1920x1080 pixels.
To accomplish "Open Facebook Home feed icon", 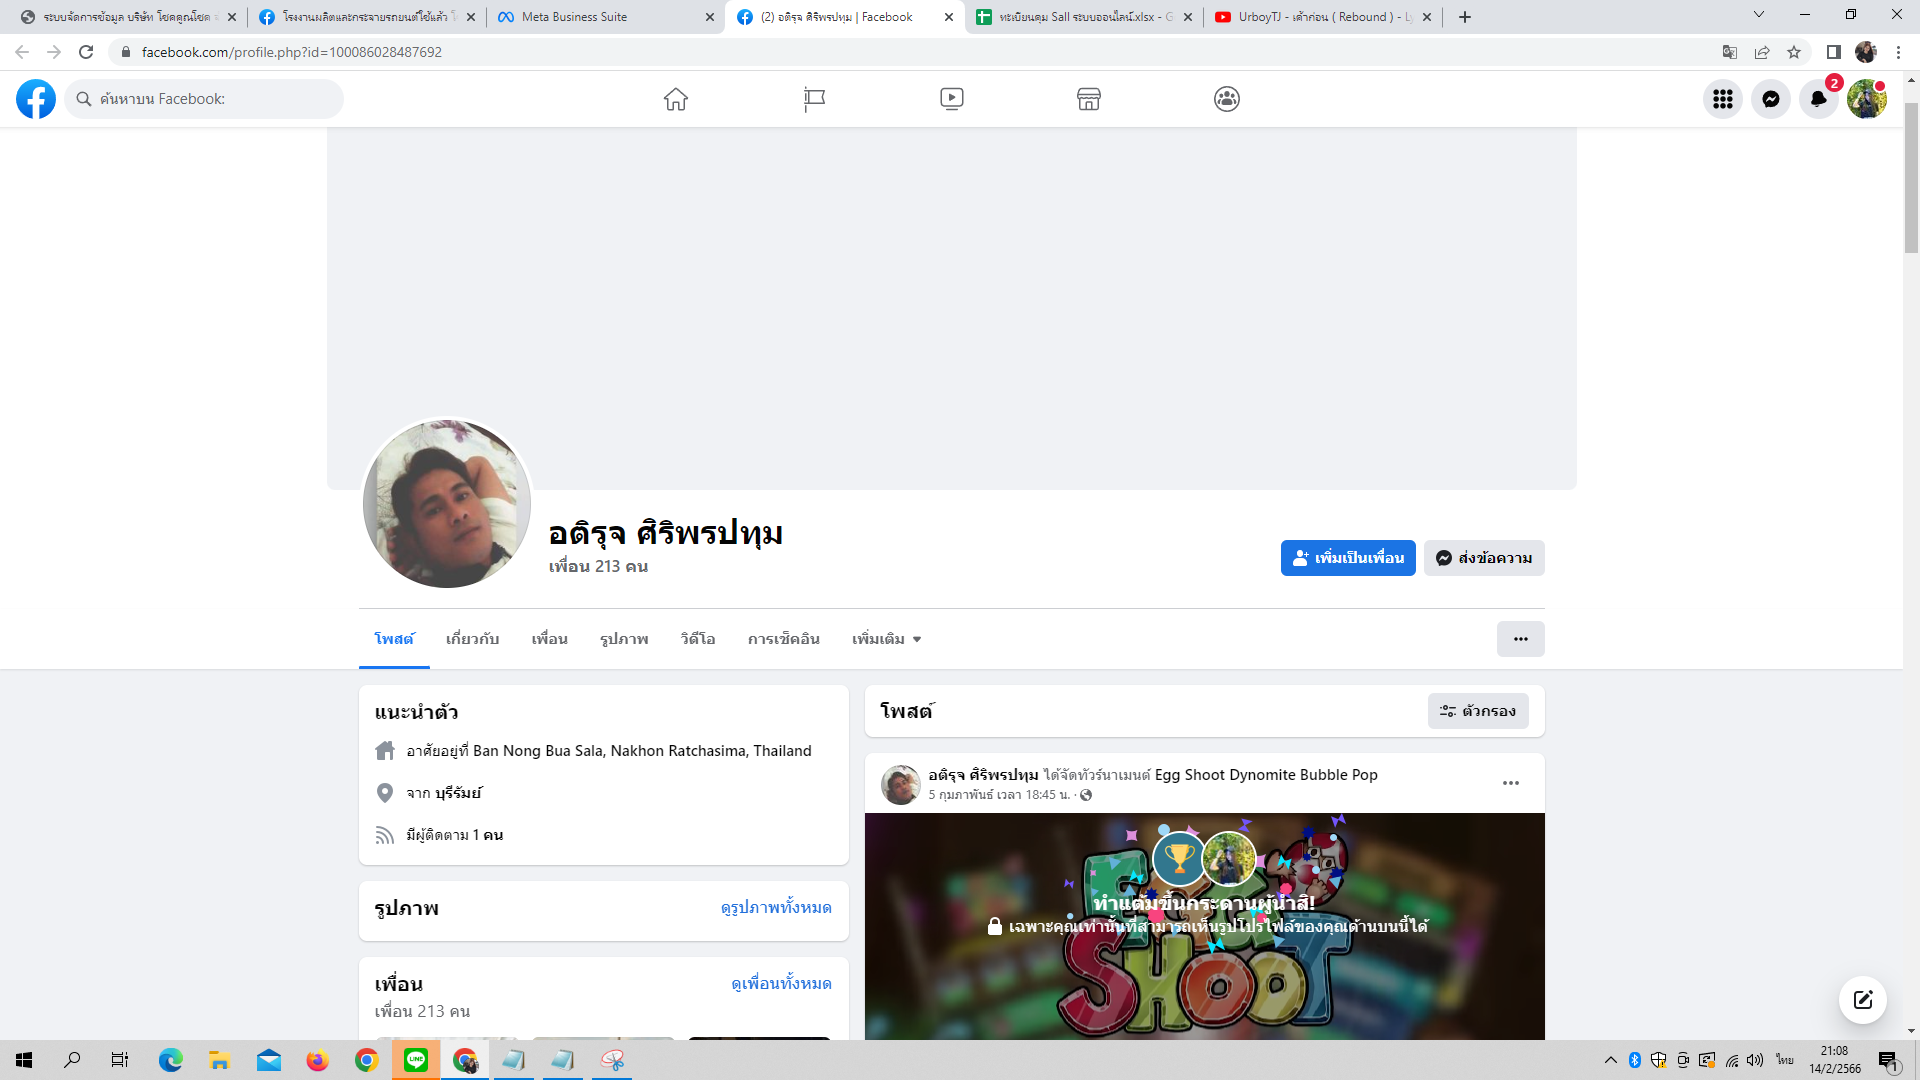I will pos(676,99).
